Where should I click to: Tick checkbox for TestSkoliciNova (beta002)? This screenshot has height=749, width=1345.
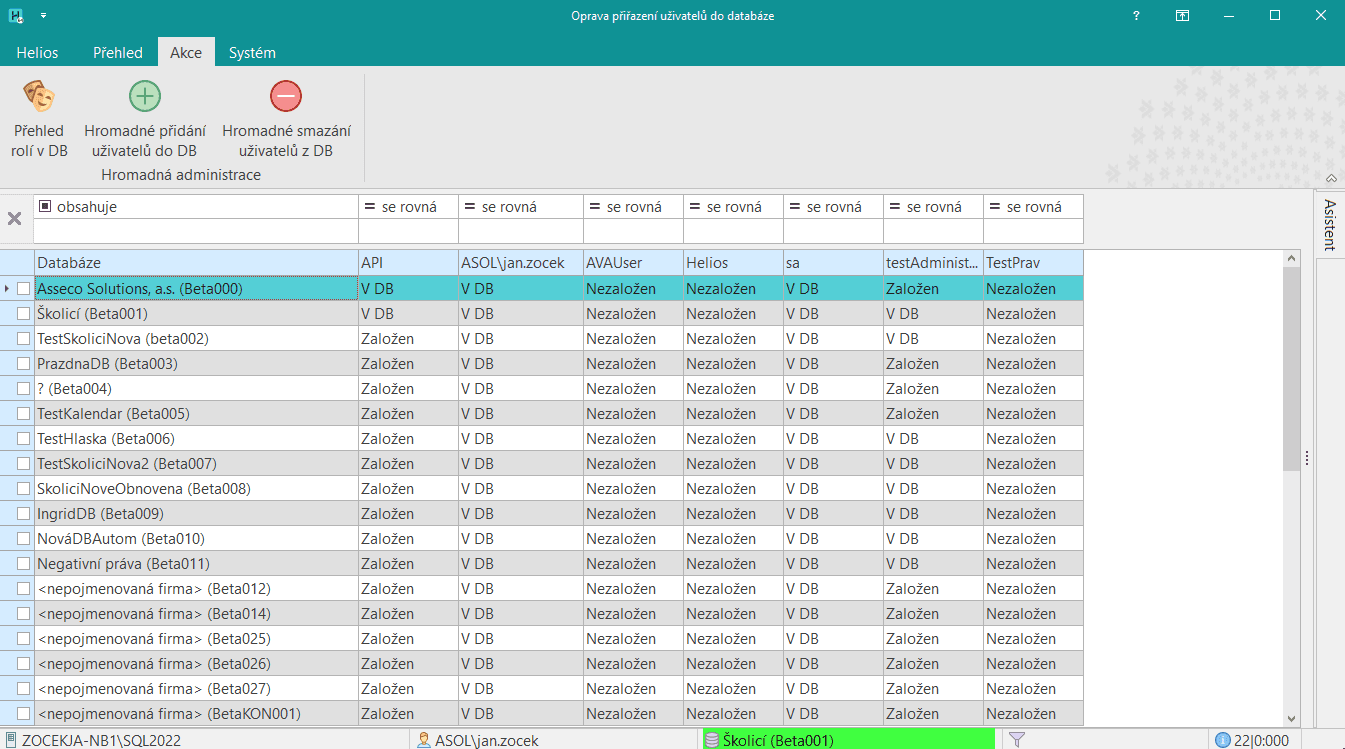pos(24,339)
